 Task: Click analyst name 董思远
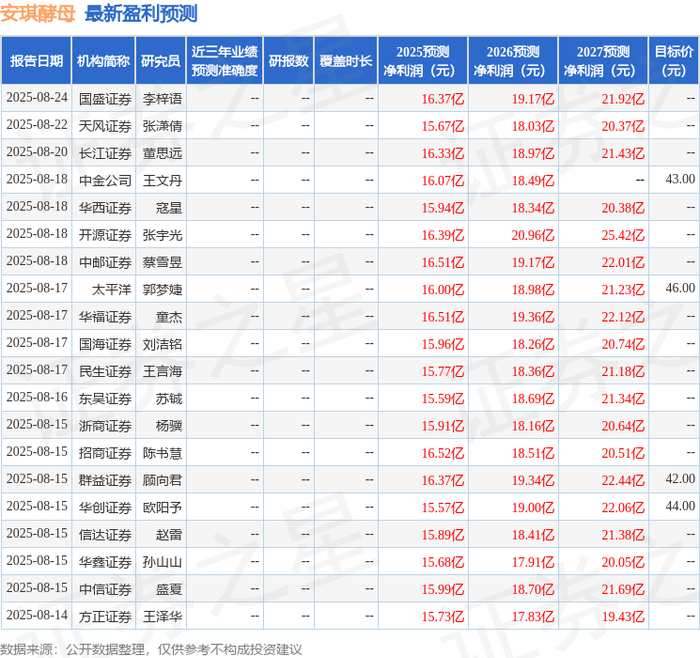click(162, 153)
